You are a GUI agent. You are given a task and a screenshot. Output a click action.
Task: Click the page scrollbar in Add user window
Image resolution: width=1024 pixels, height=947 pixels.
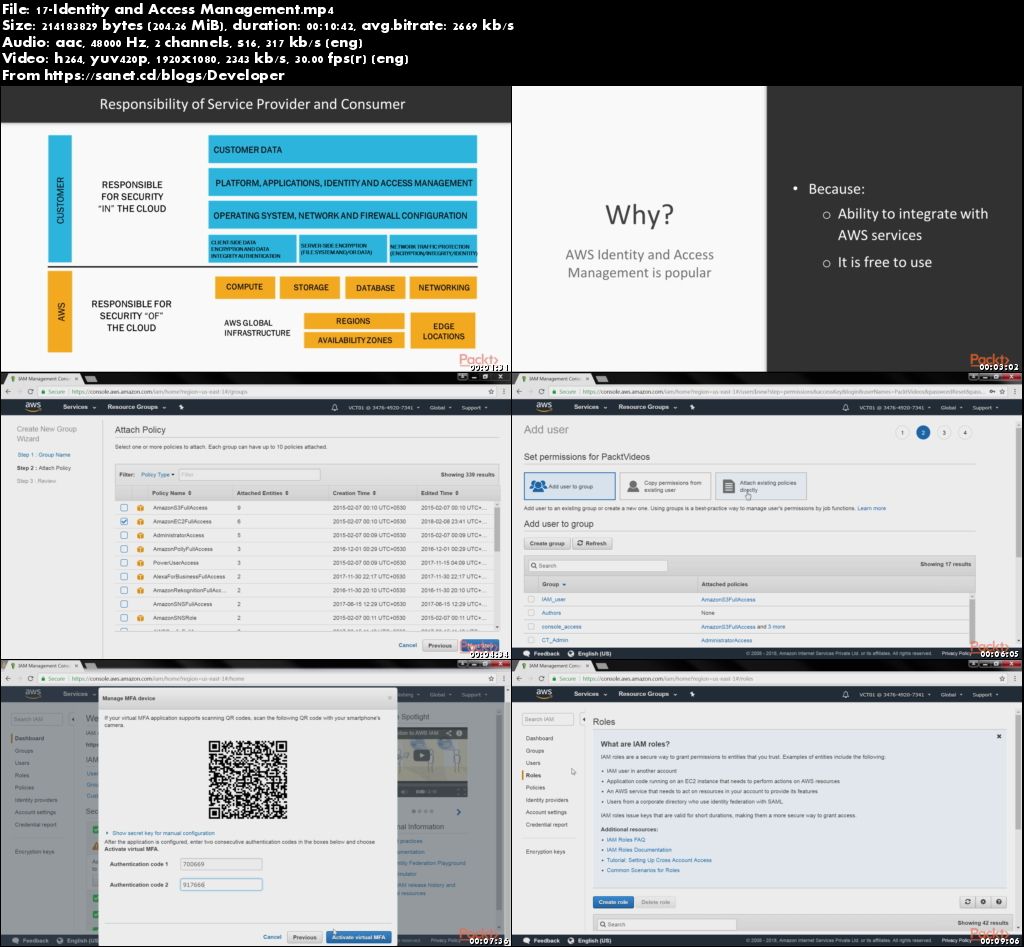[1019, 490]
